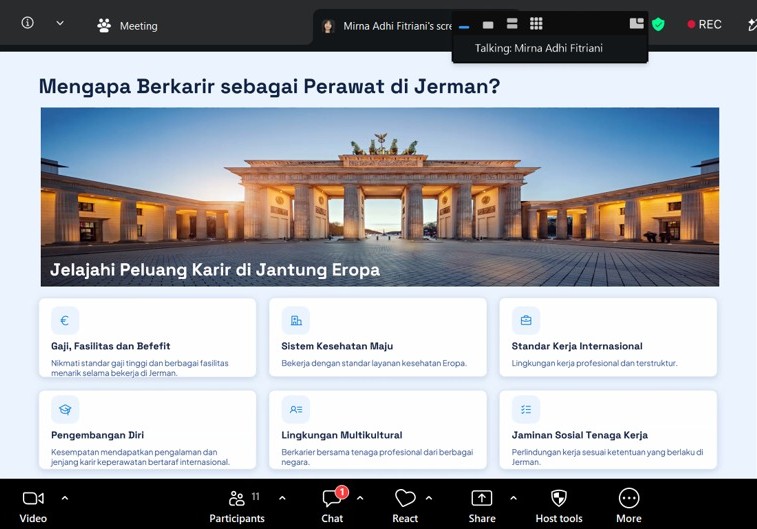Expand the chevron next to meeting info
The width and height of the screenshot is (757, 529).
(60, 23)
